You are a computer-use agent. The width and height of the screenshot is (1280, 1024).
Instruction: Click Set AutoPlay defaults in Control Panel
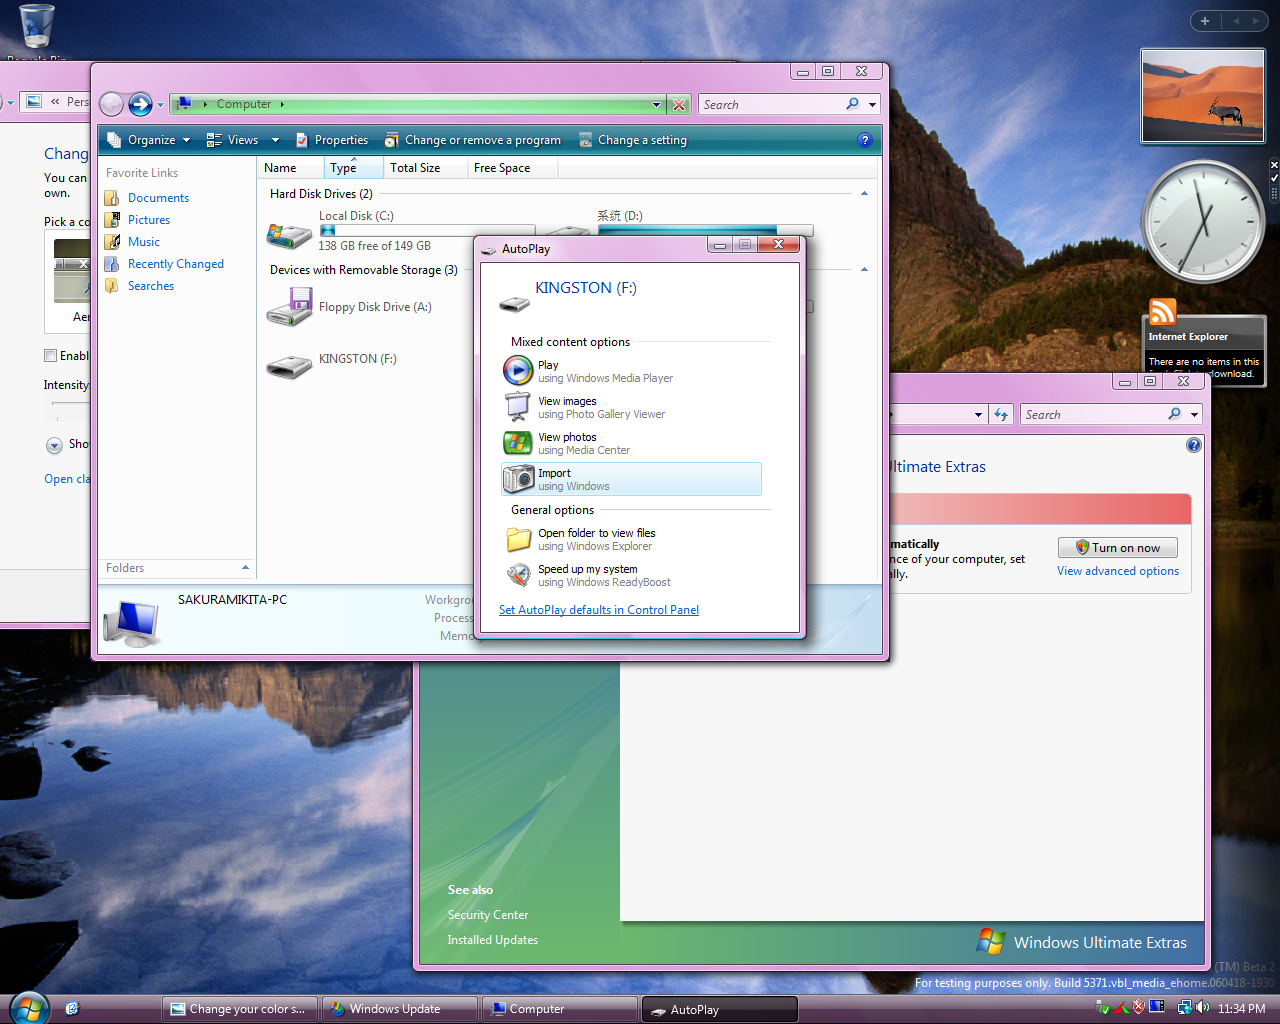(x=599, y=610)
